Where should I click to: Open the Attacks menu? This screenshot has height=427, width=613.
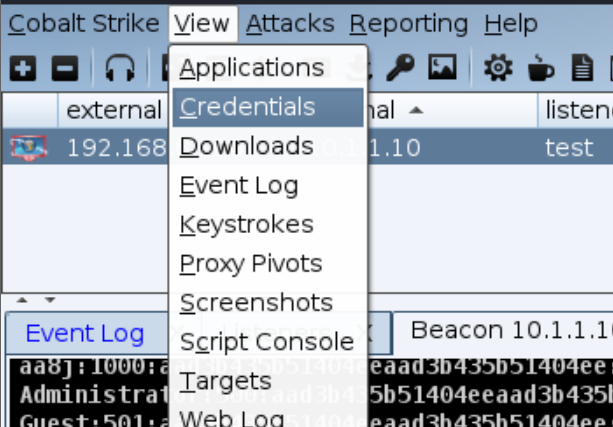[290, 23]
